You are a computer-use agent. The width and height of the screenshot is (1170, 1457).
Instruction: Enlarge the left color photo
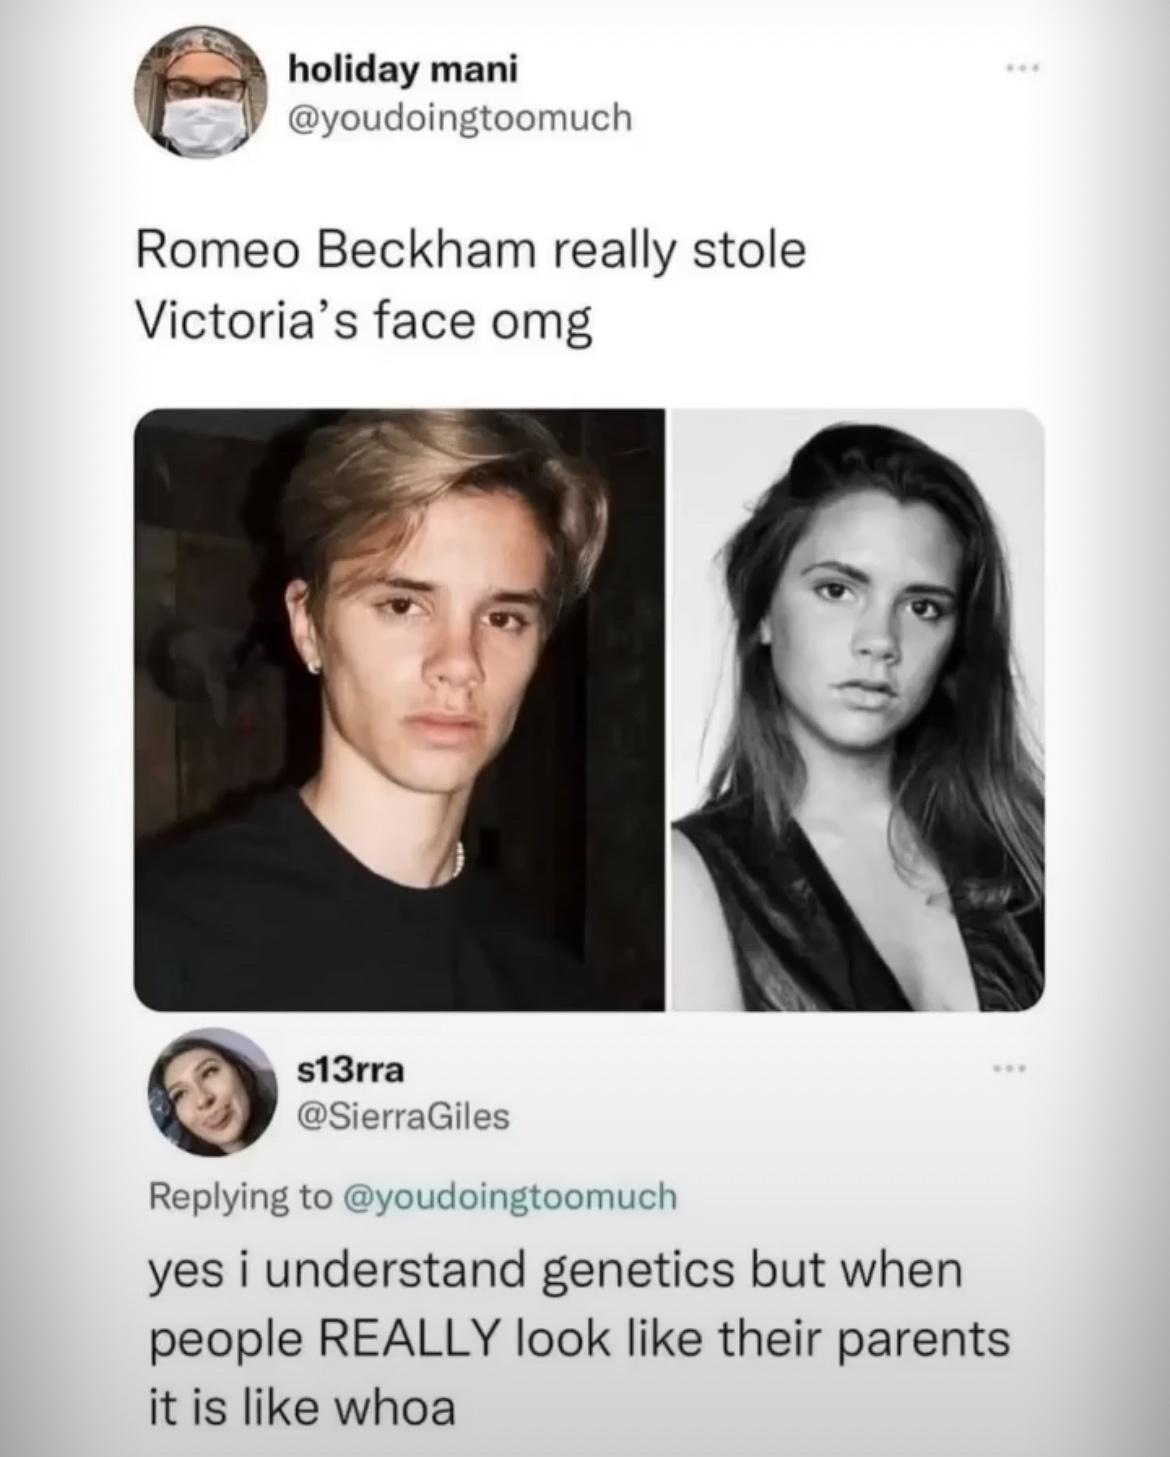click(399, 709)
